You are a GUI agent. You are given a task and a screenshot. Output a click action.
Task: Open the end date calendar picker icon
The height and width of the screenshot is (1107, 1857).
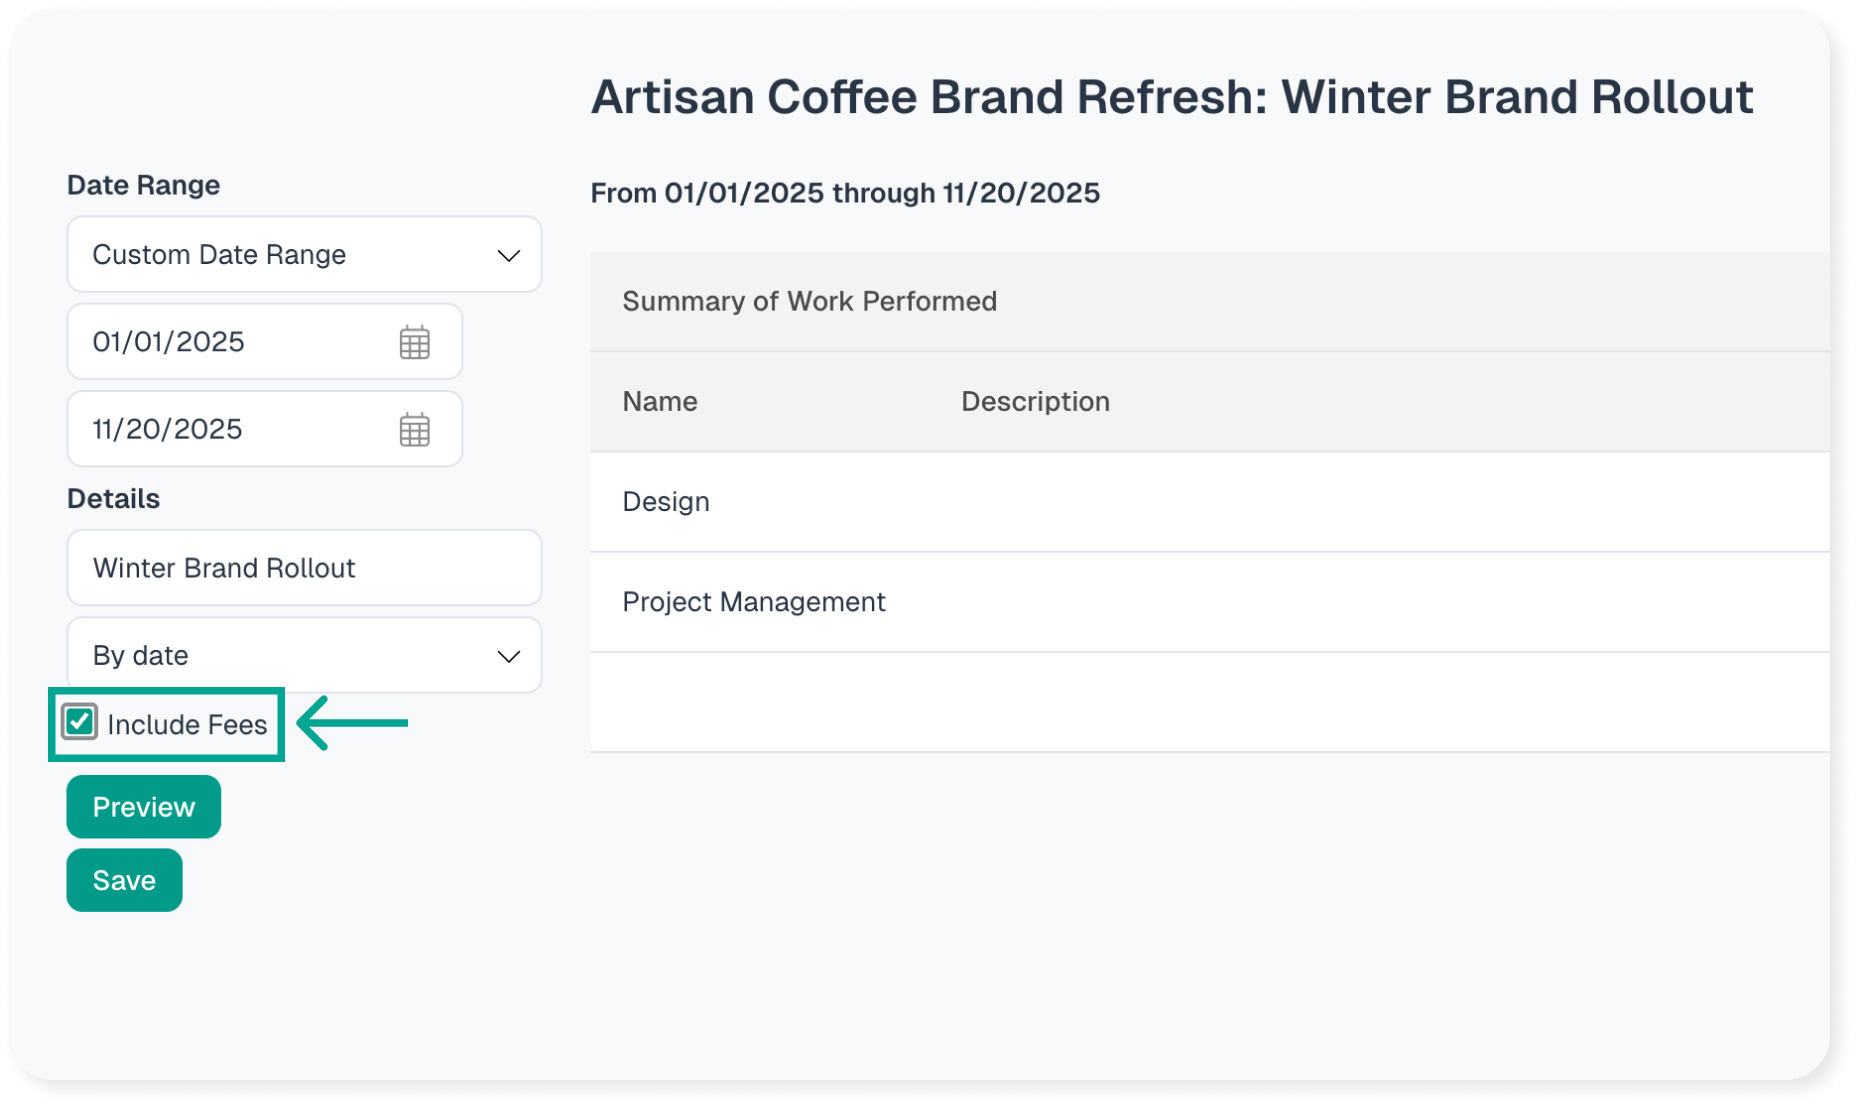pyautogui.click(x=414, y=430)
